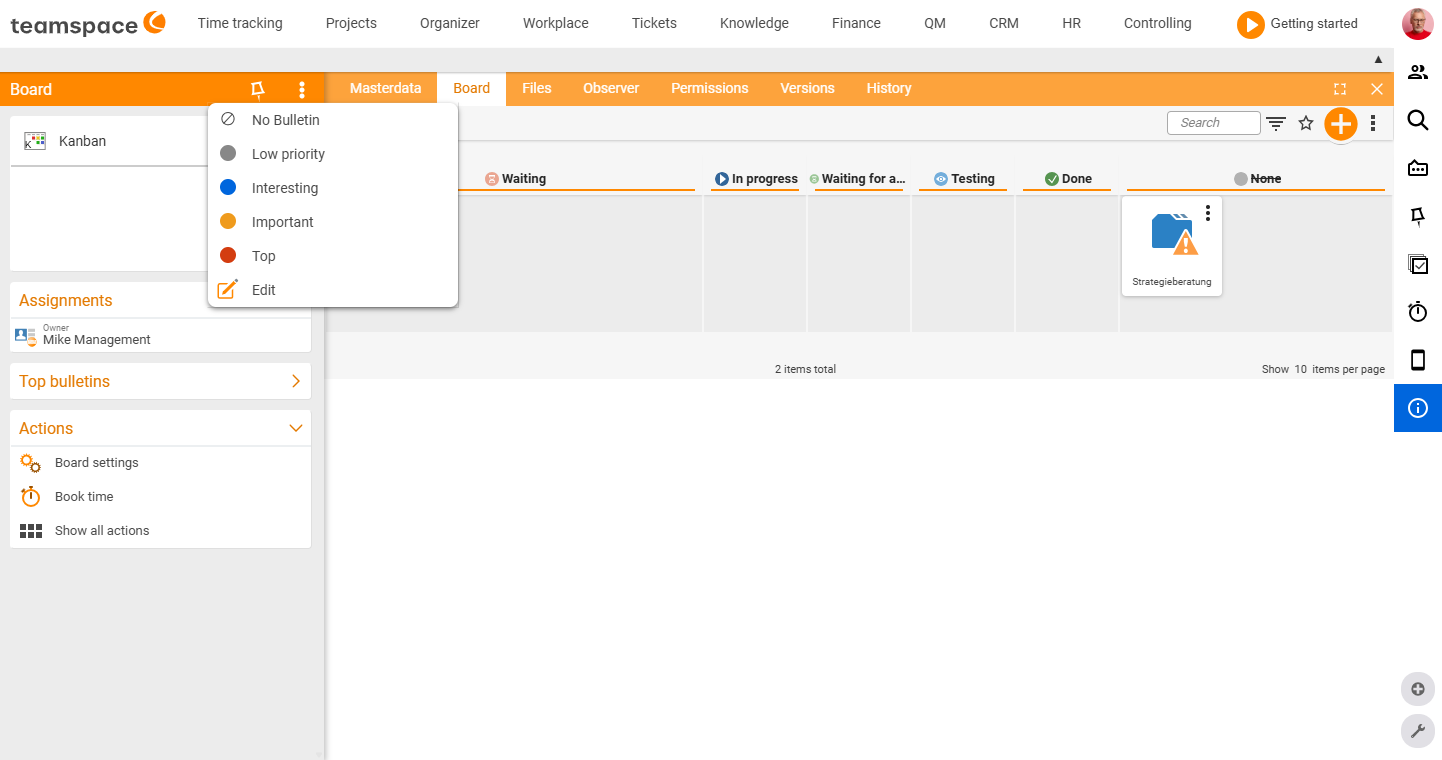Open the briefcase icon in right sidebar
Image resolution: width=1442 pixels, height=760 pixels.
coord(1418,168)
